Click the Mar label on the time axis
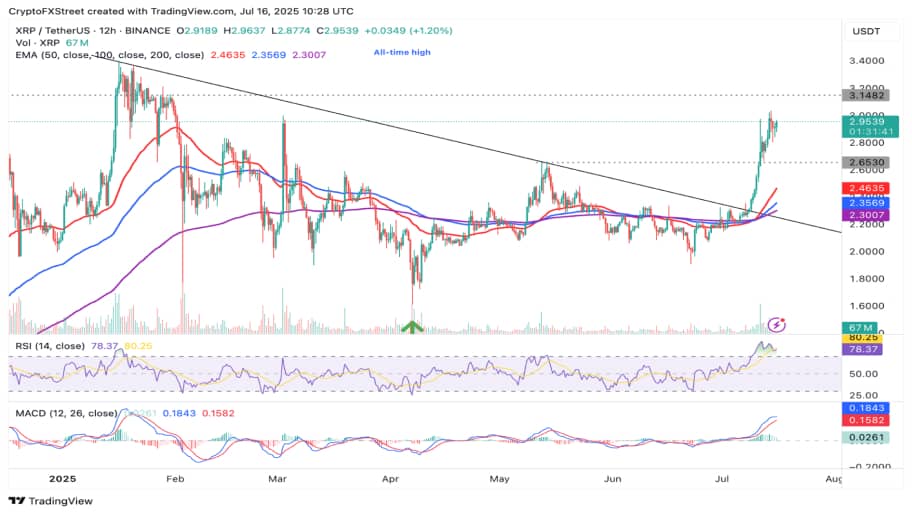 point(277,479)
